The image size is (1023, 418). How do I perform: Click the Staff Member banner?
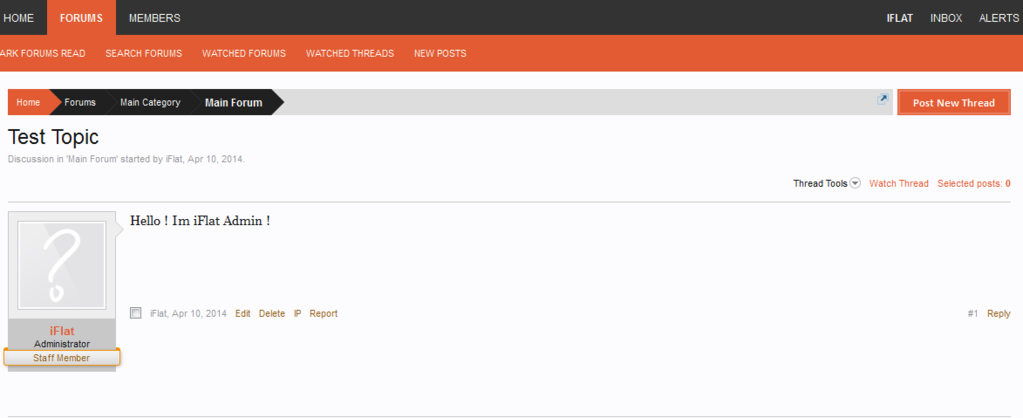[62, 358]
